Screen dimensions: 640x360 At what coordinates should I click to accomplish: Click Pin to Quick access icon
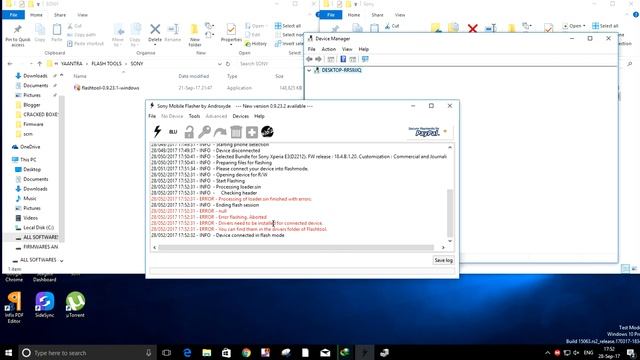pos(18,35)
